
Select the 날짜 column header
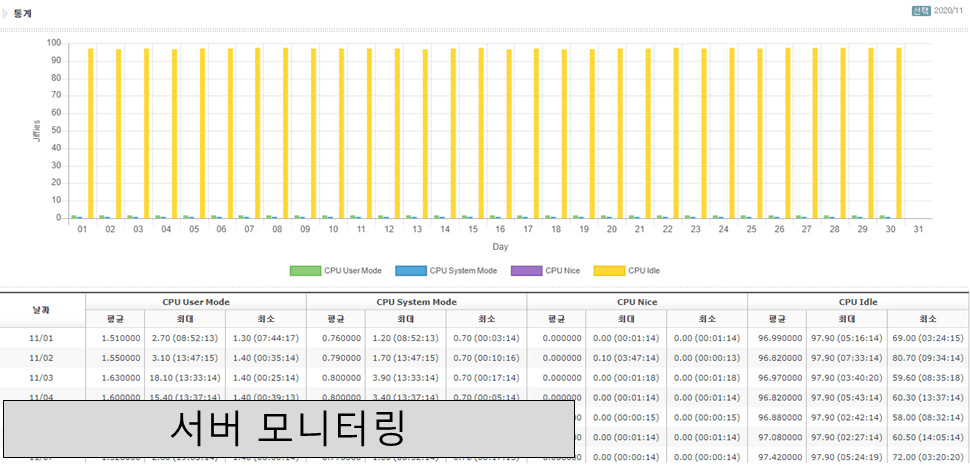tap(42, 310)
